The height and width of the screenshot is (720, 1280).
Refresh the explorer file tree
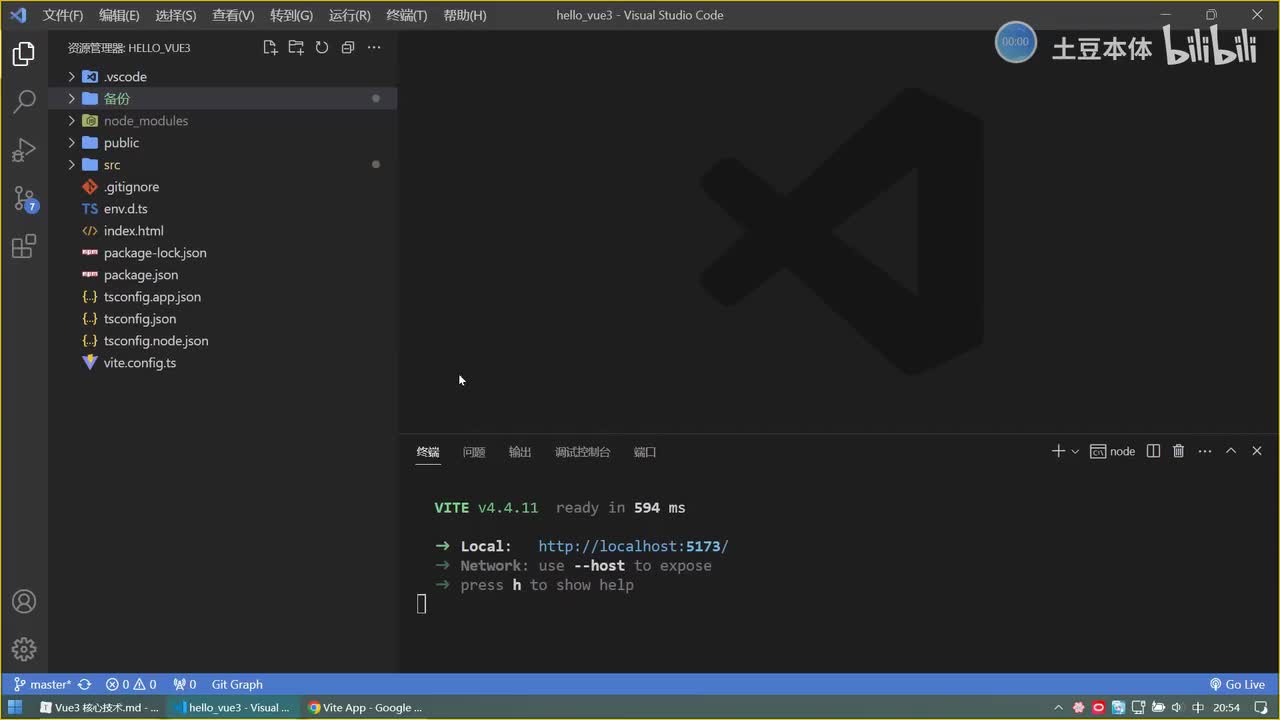coord(322,47)
